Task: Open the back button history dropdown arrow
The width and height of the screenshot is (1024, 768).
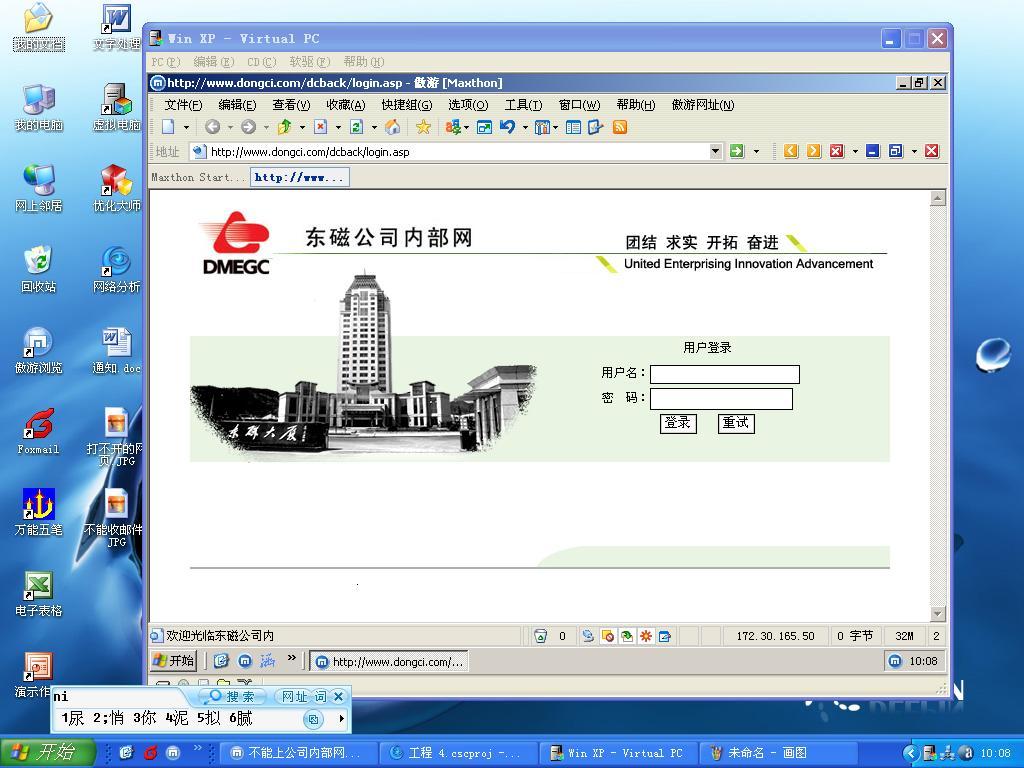Action: (x=230, y=127)
